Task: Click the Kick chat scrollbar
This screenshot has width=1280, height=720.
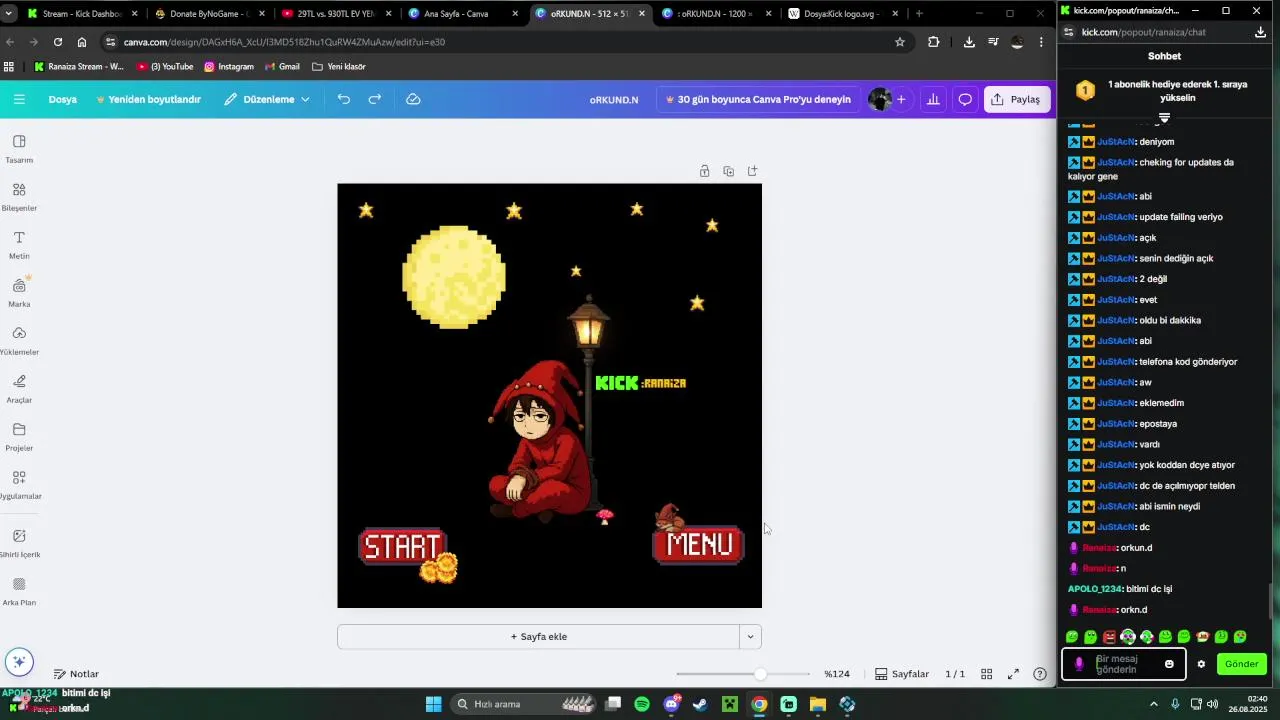Action: [1272, 600]
